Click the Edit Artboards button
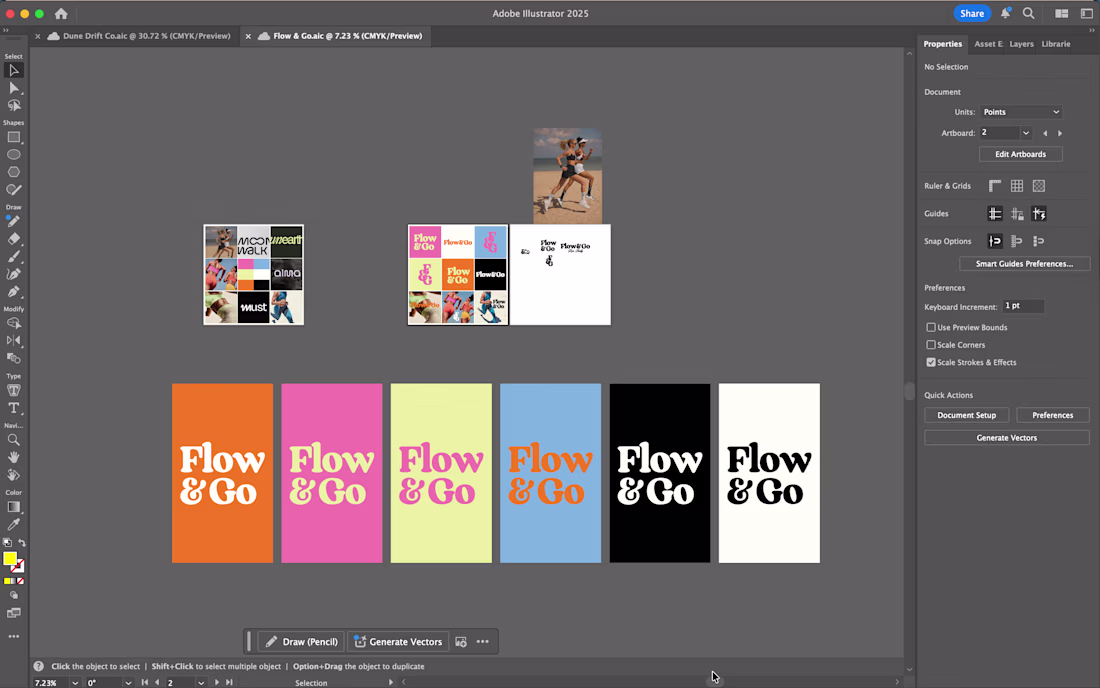Image resolution: width=1100 pixels, height=688 pixels. [1021, 154]
